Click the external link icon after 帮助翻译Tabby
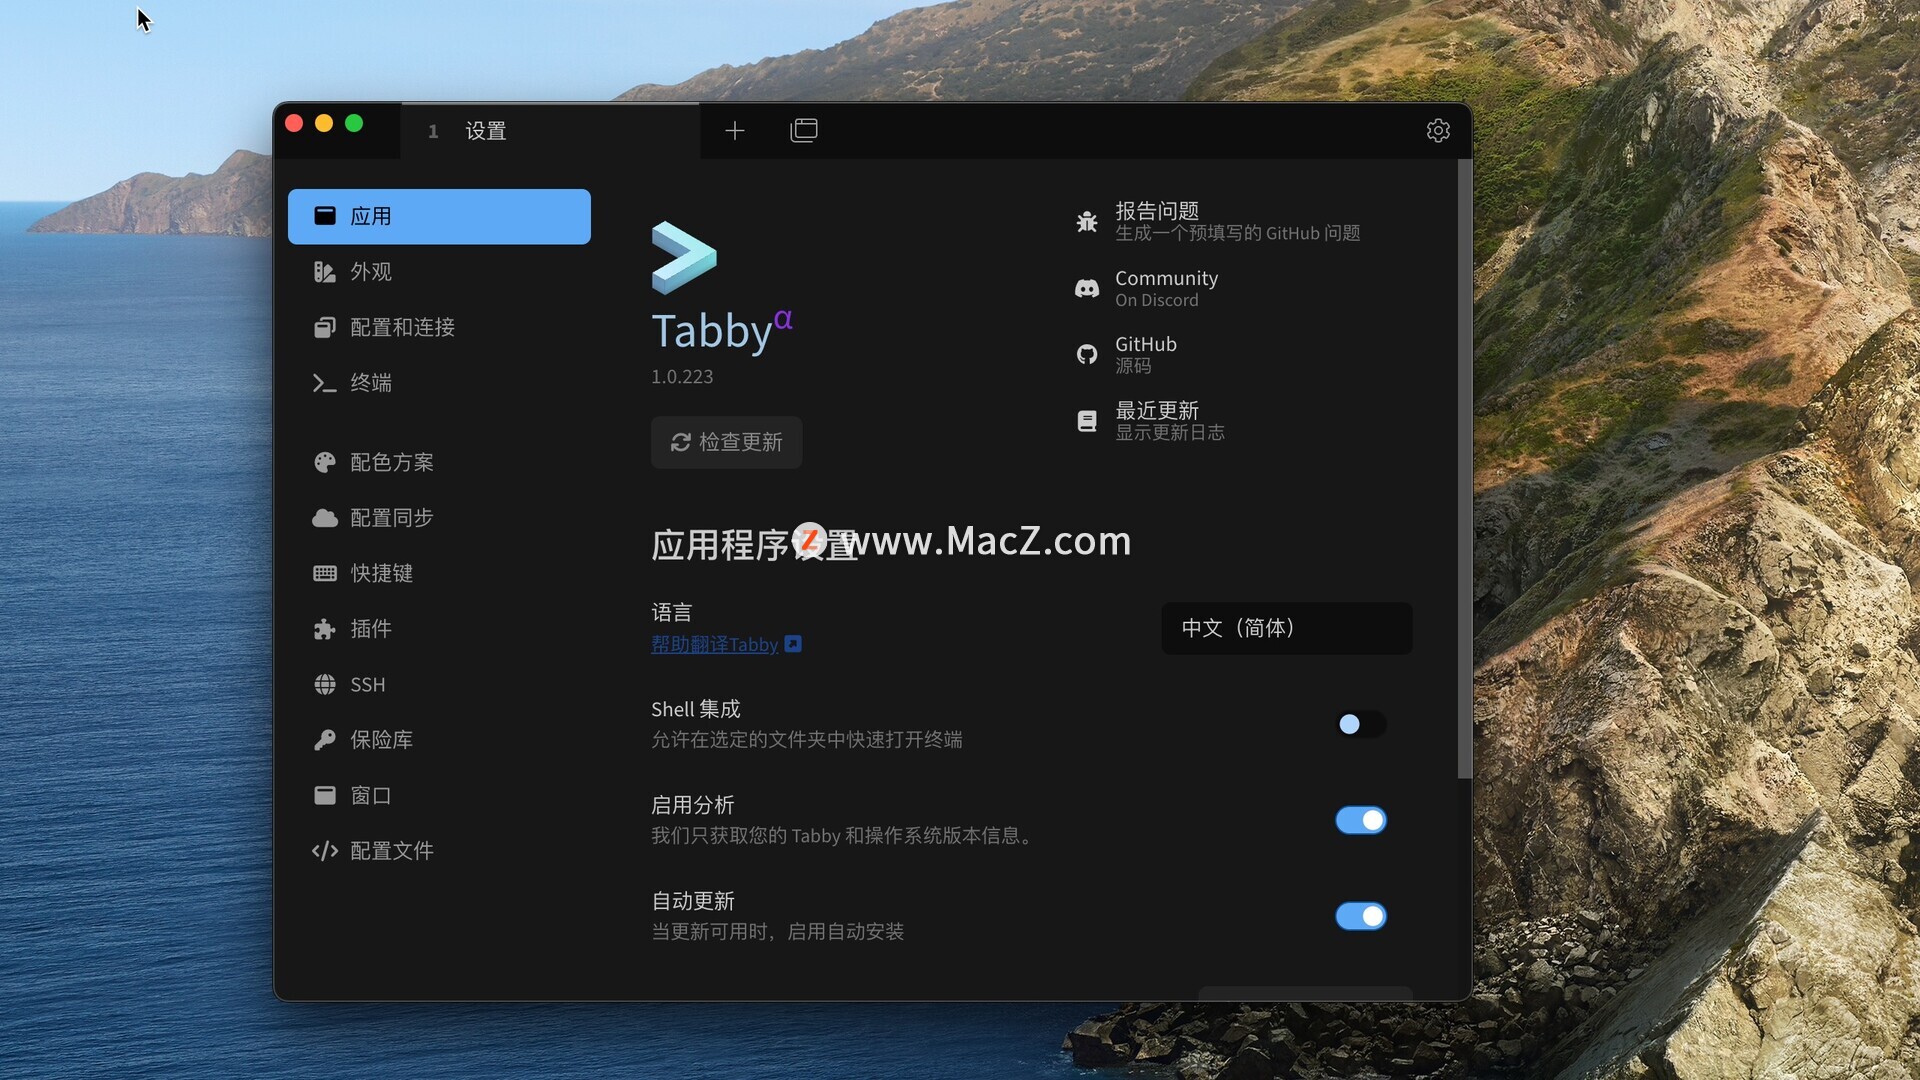Screen dimensions: 1920x1080 pos(793,645)
